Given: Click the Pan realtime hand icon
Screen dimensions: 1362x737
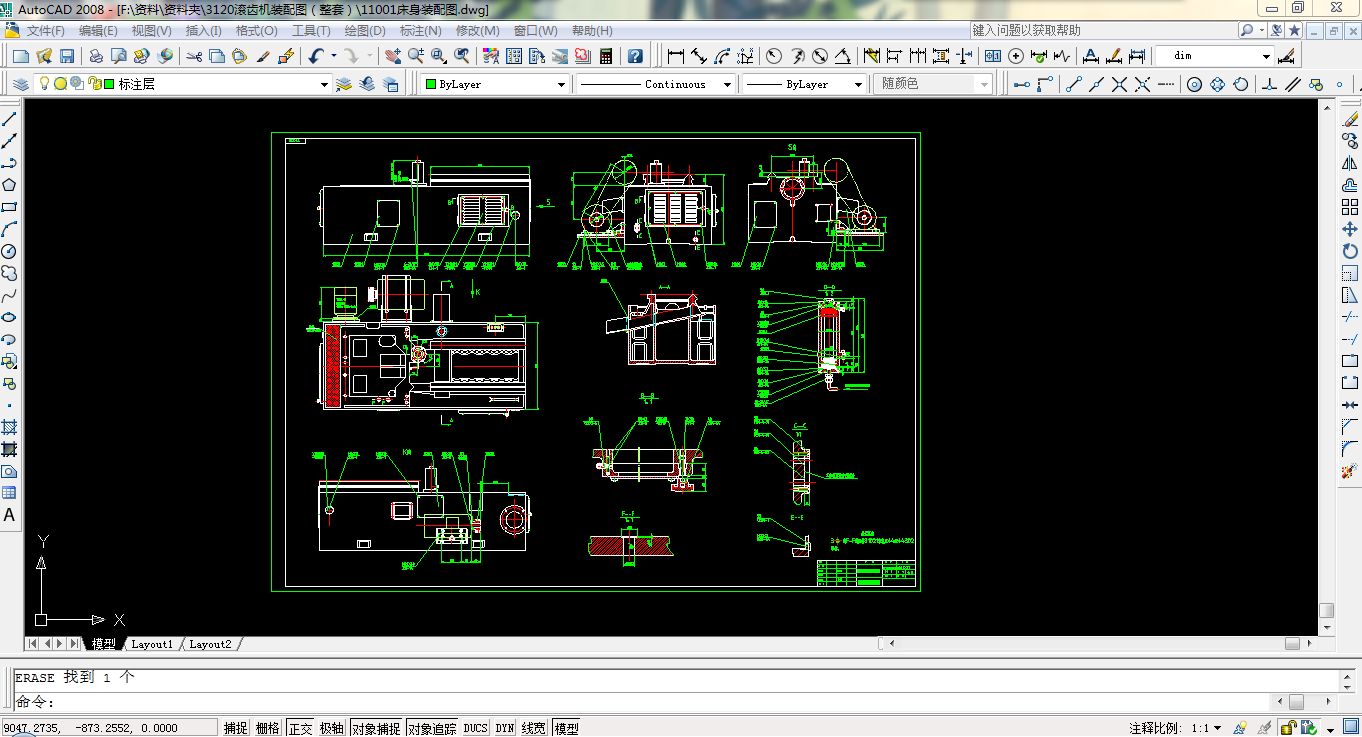Looking at the screenshot, I should pos(393,56).
